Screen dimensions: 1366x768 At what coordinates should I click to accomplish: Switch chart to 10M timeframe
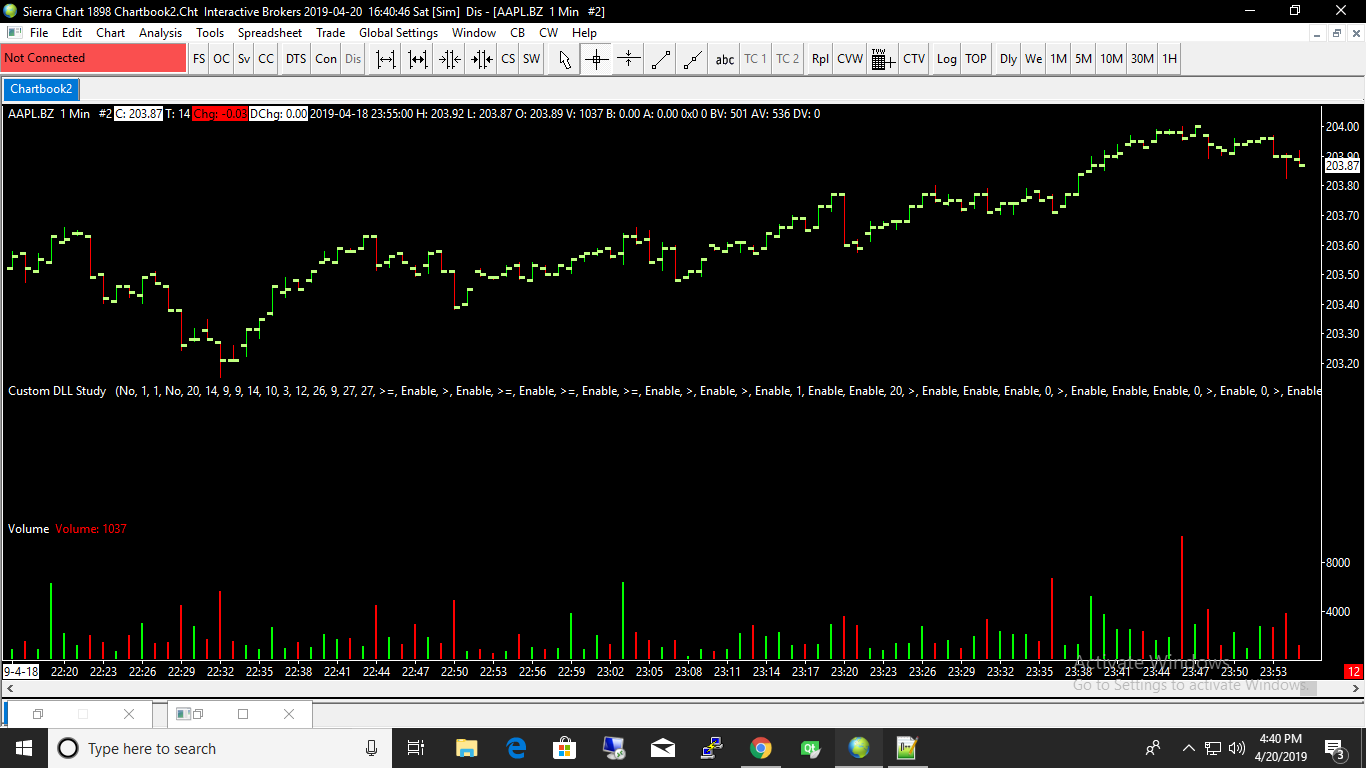click(x=1111, y=59)
